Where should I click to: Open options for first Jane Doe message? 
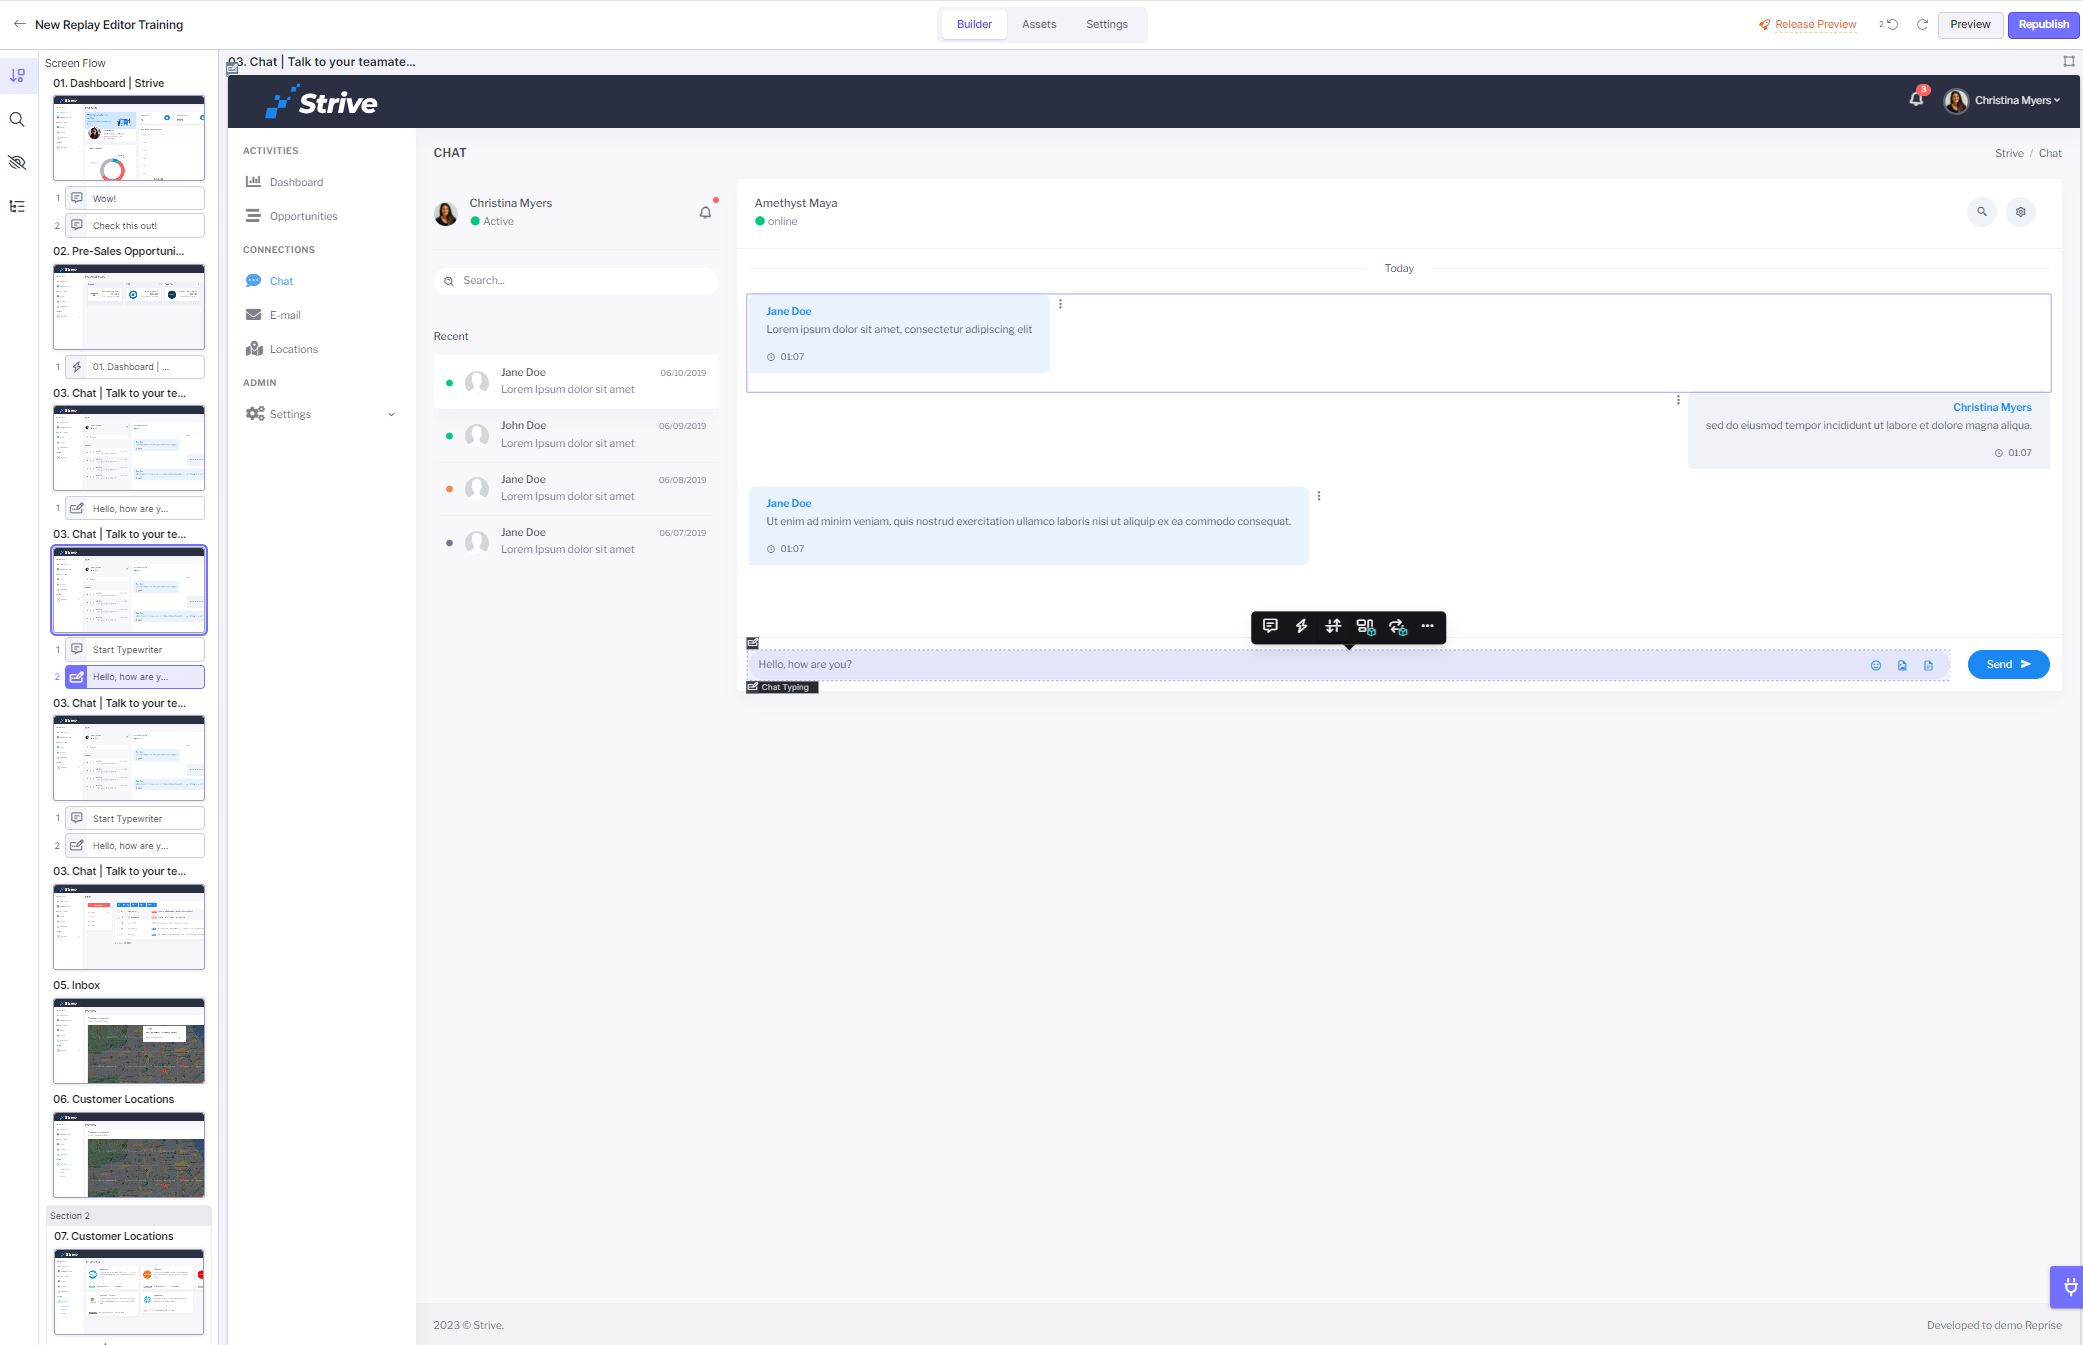1060,304
